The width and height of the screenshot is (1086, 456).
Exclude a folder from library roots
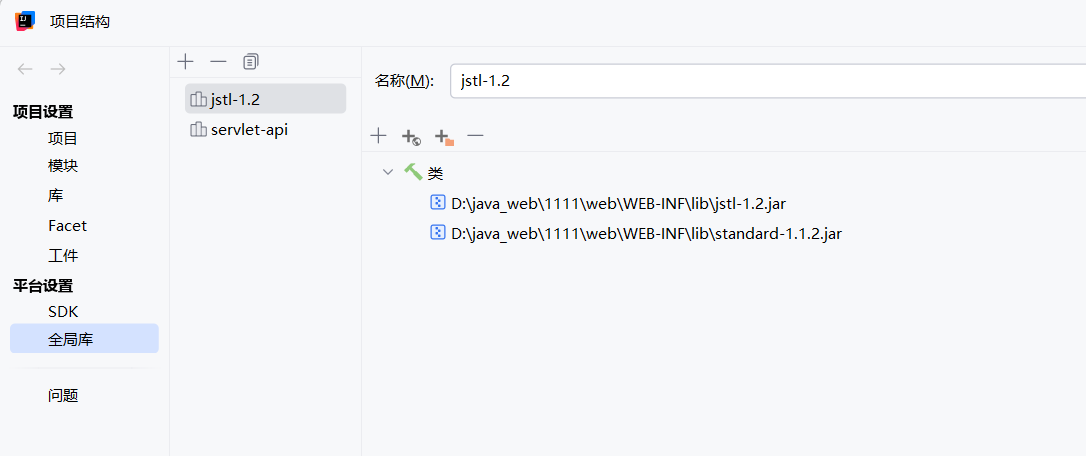[x=444, y=137]
